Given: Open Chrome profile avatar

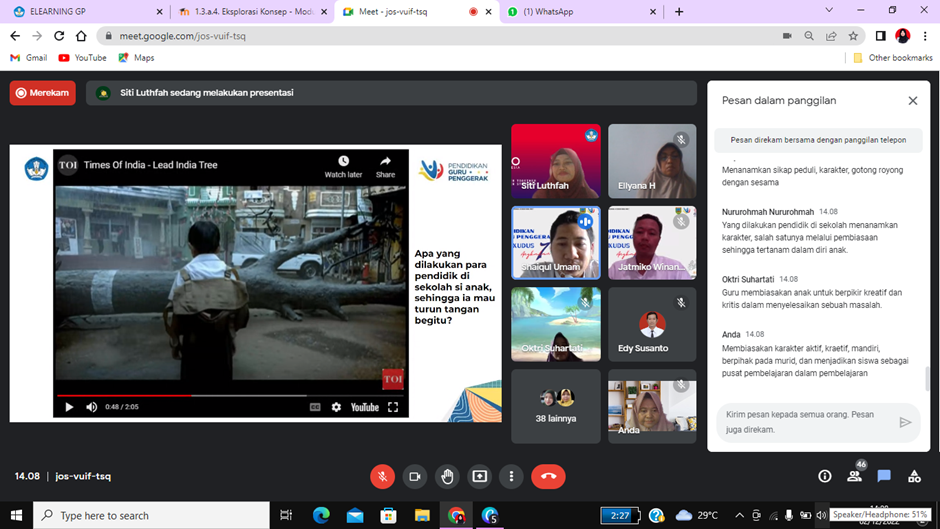Looking at the screenshot, I should (903, 36).
